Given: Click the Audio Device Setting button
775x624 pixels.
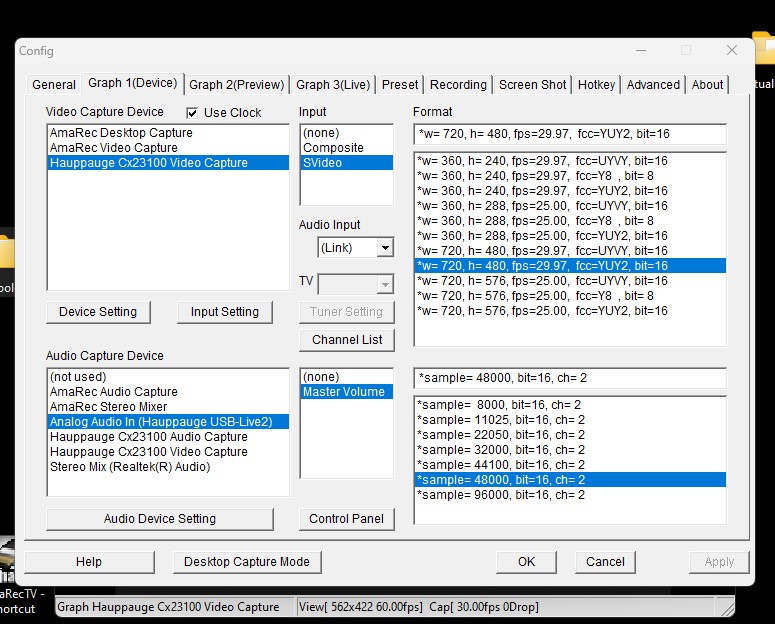Looking at the screenshot, I should [x=160, y=519].
